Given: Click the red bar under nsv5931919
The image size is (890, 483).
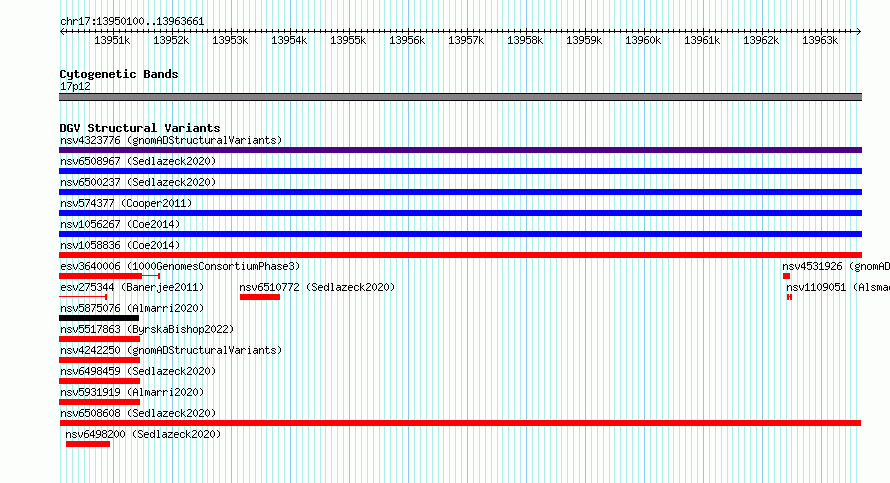Looking at the screenshot, I should click(99, 402).
